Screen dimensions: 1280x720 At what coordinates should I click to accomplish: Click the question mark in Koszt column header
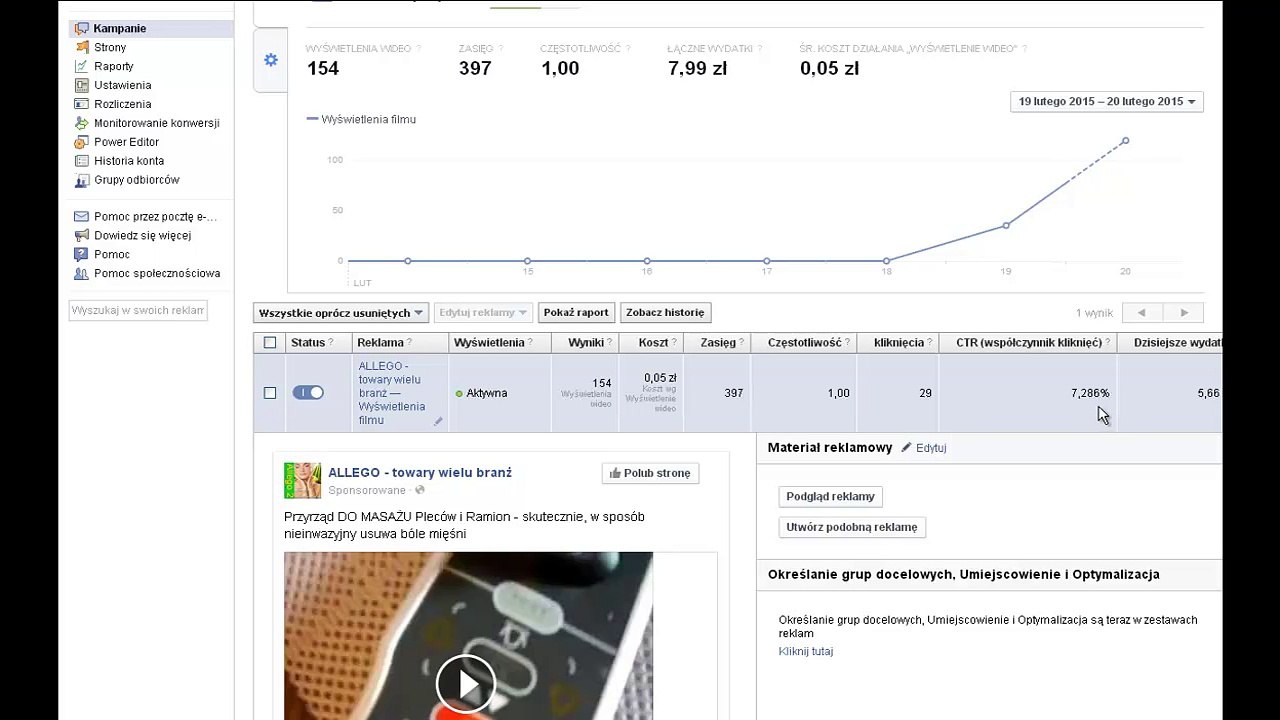pos(675,343)
